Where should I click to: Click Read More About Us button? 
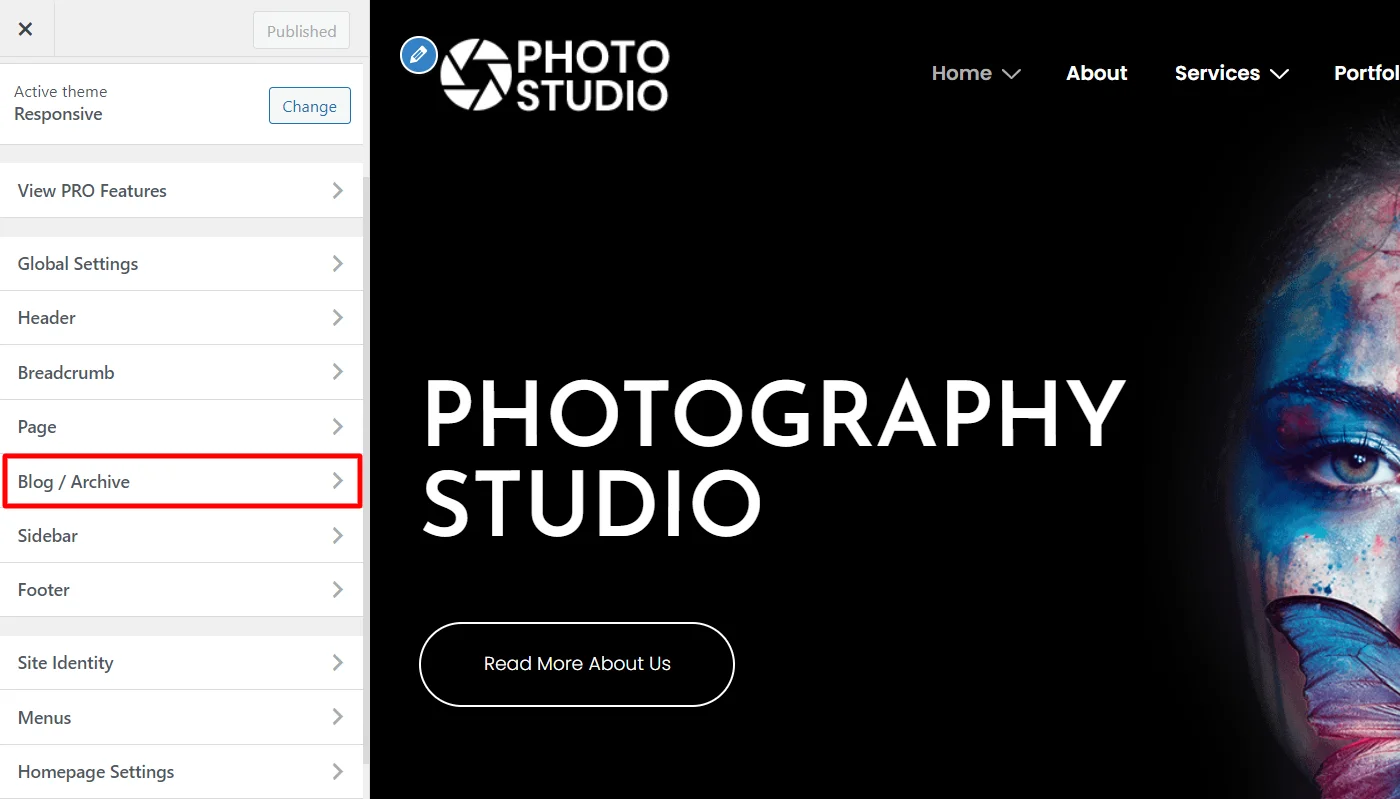tap(577, 664)
